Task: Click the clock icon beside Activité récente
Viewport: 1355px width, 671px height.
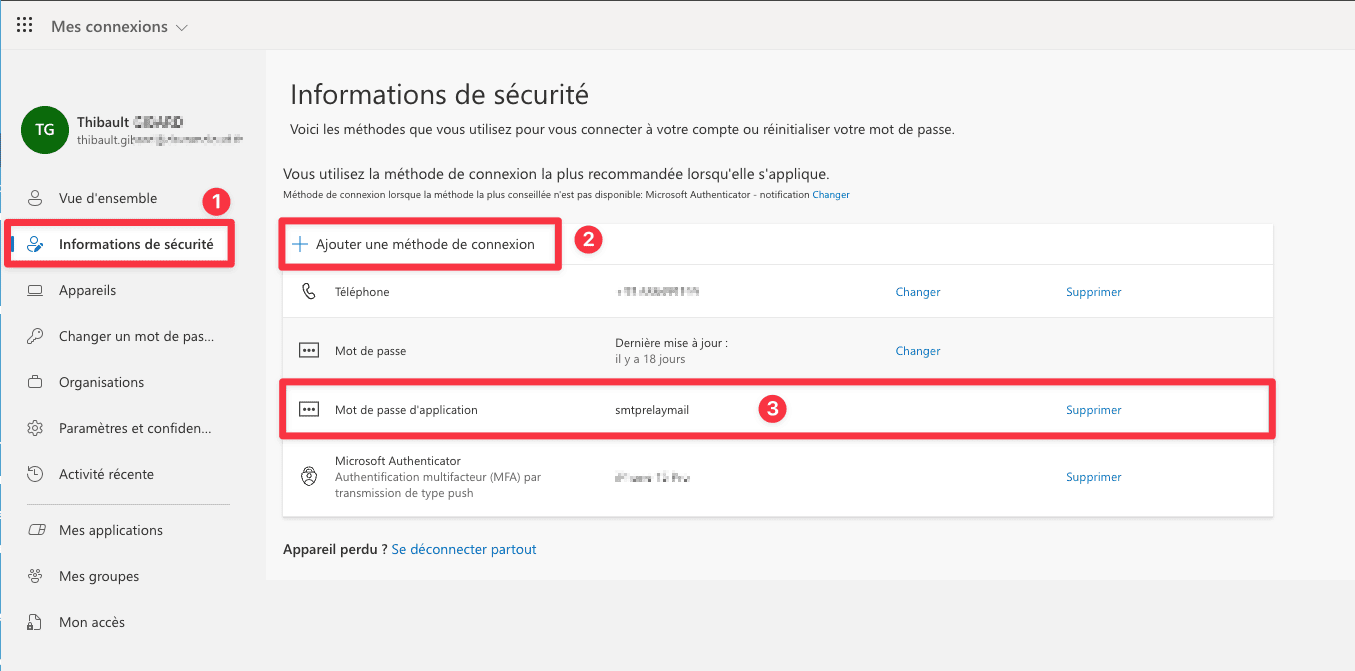Action: [35, 474]
